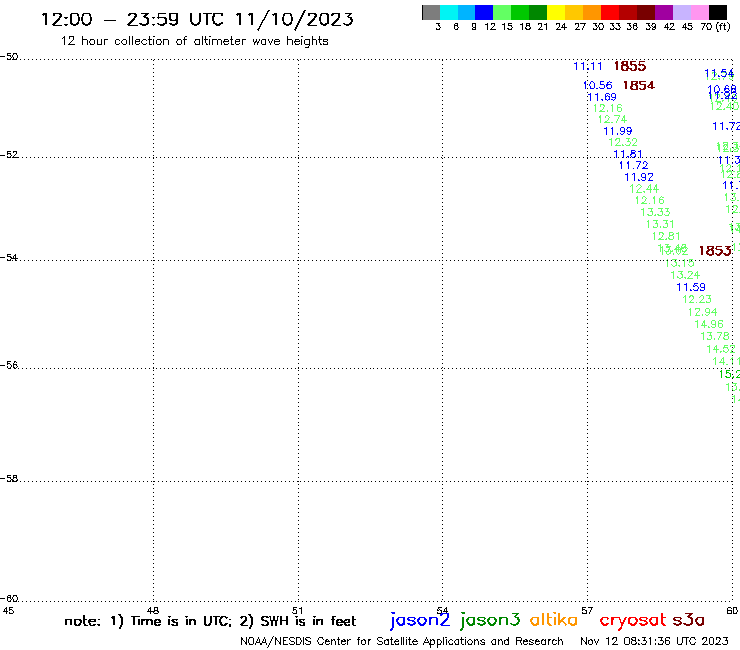Click the 14.96 wave height reading
The image size is (740, 650).
pyautogui.click(x=708, y=324)
